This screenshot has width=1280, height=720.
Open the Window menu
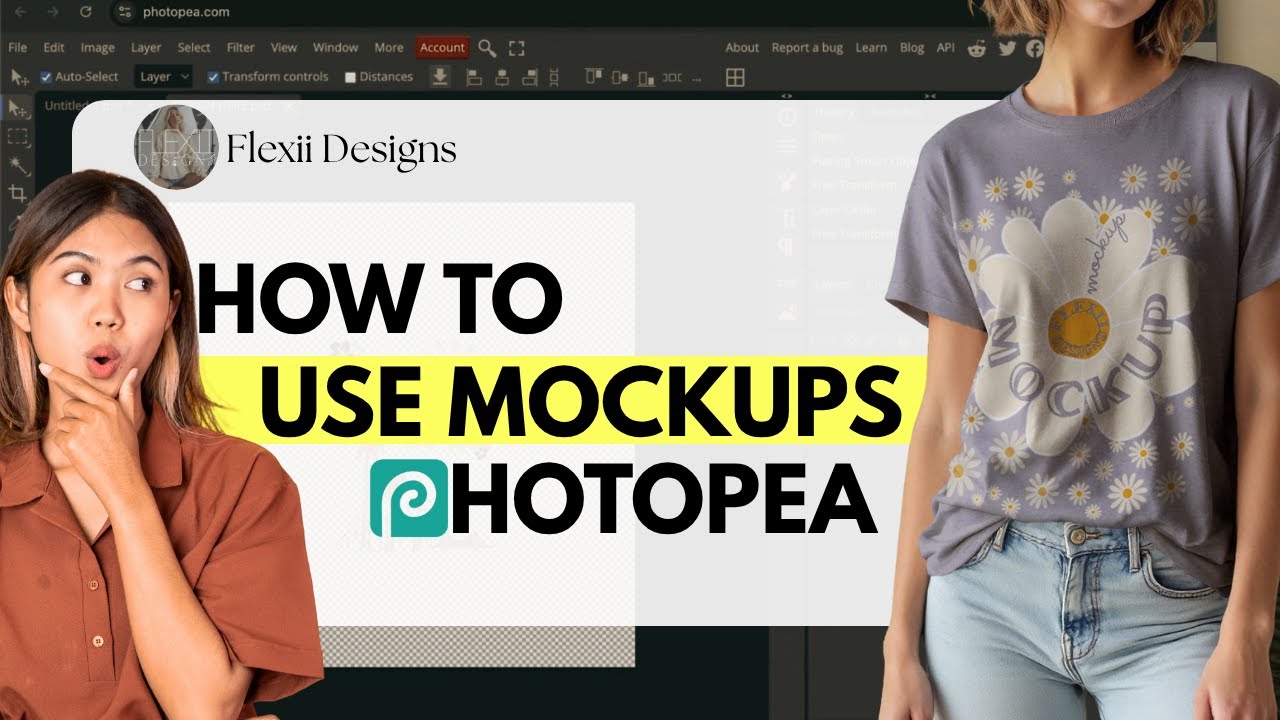(x=335, y=47)
